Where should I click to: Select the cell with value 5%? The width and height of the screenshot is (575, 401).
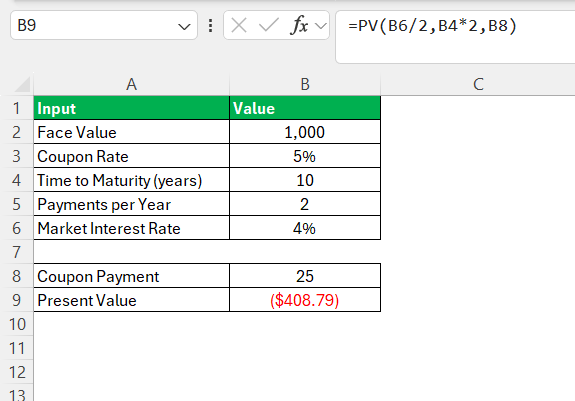(x=305, y=156)
